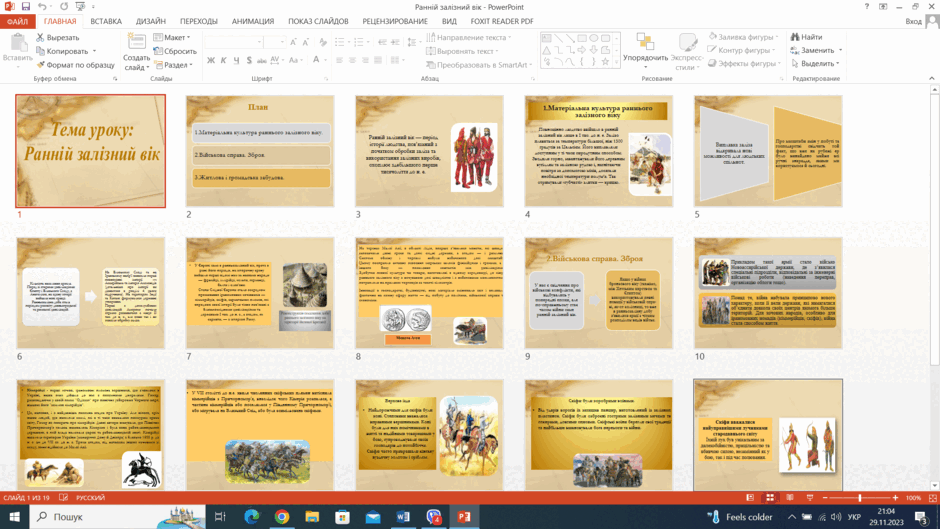Viewport: 940px width, 529px height.
Task: Click the numbered list icon
Action: (x=359, y=42)
